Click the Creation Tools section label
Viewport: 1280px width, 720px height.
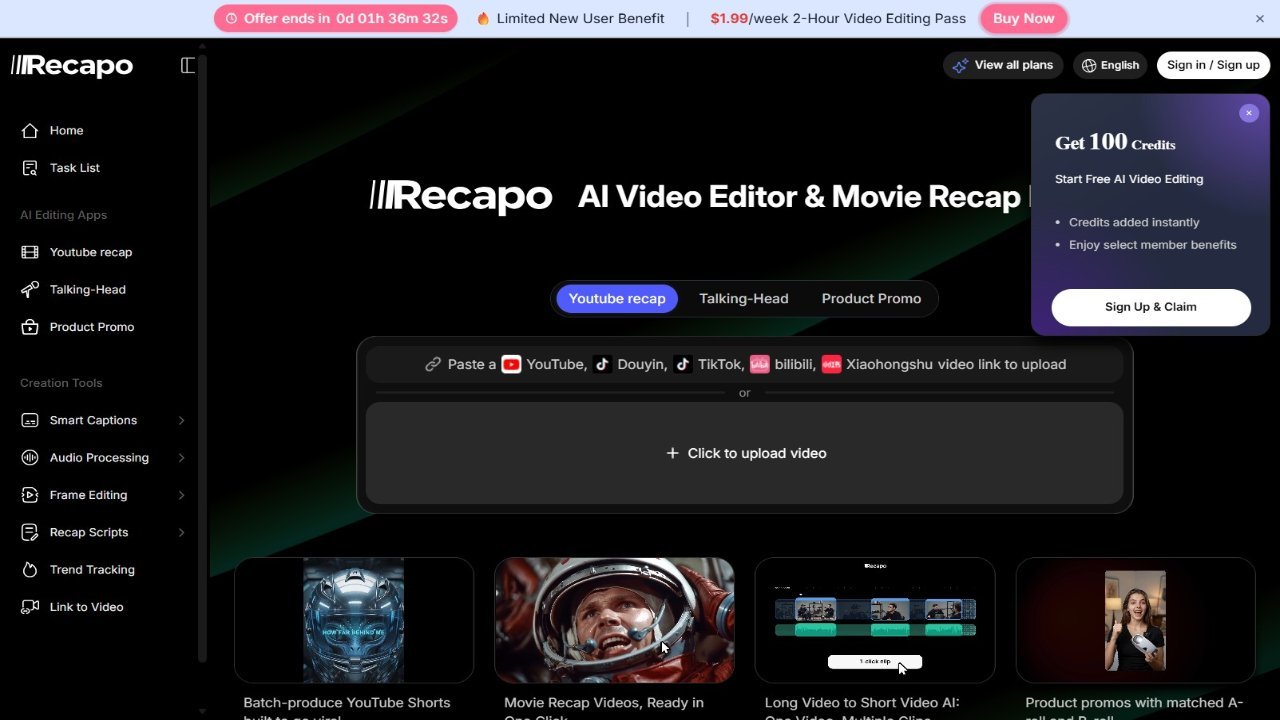pos(61,383)
